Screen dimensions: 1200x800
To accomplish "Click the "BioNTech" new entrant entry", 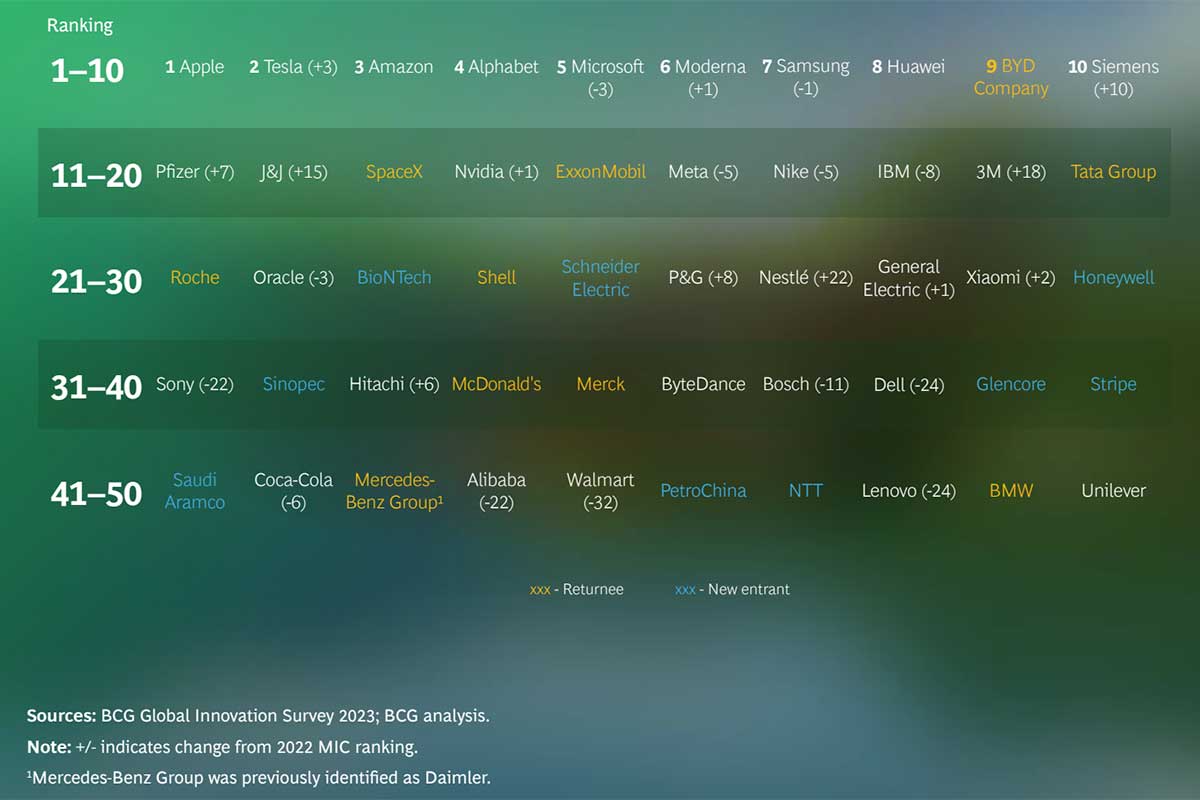I will tap(394, 278).
